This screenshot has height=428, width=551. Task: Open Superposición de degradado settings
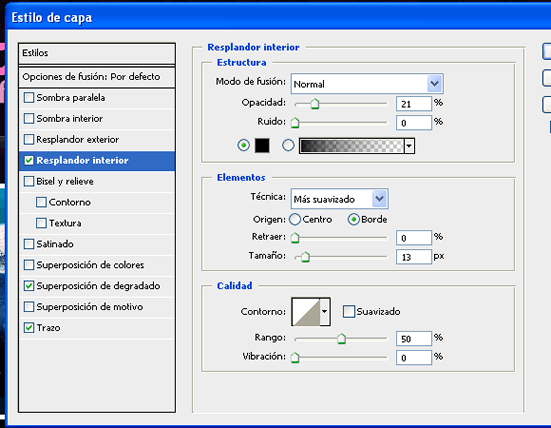tap(97, 286)
